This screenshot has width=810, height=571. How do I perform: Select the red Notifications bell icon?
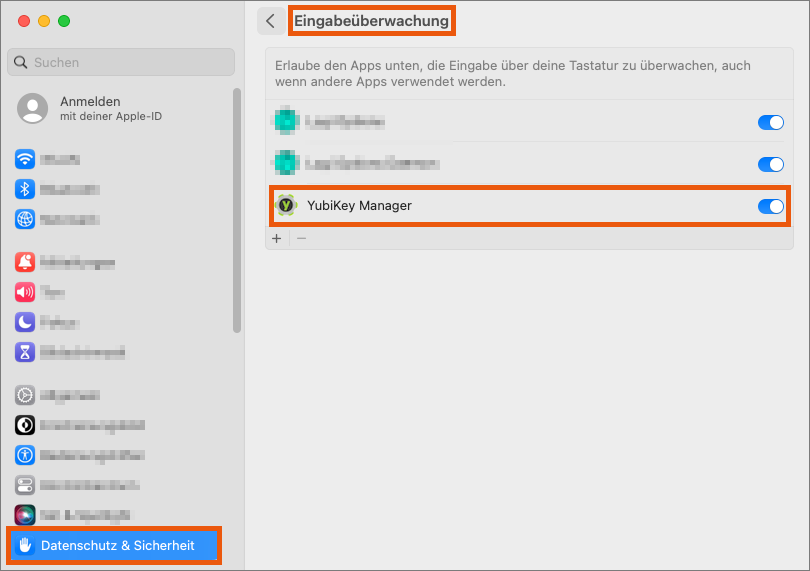coord(25,262)
